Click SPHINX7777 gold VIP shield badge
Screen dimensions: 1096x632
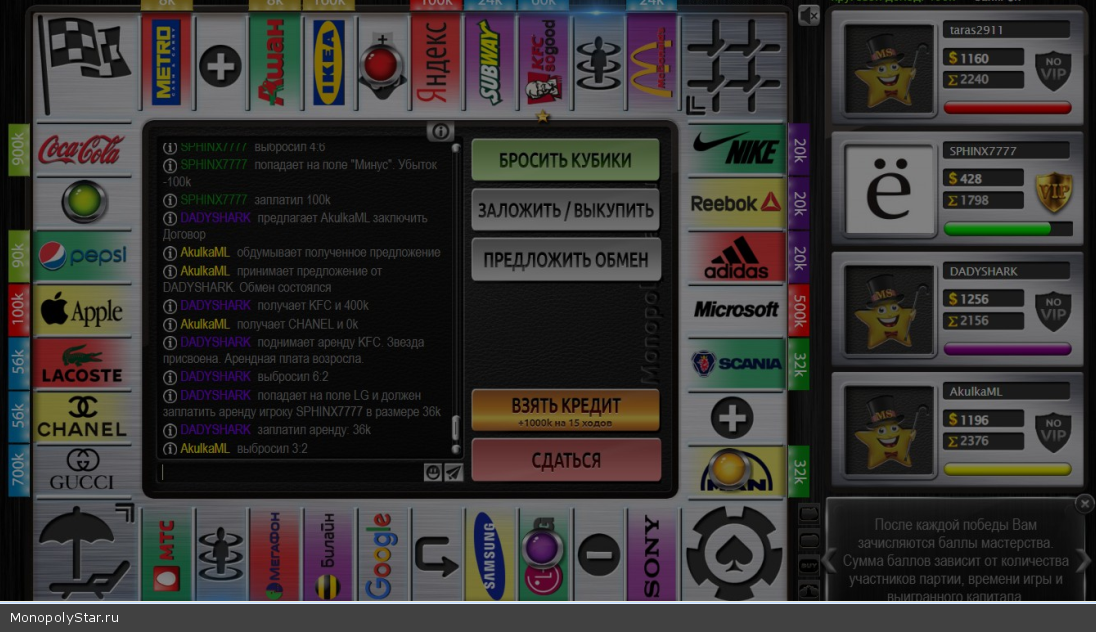(x=1053, y=192)
